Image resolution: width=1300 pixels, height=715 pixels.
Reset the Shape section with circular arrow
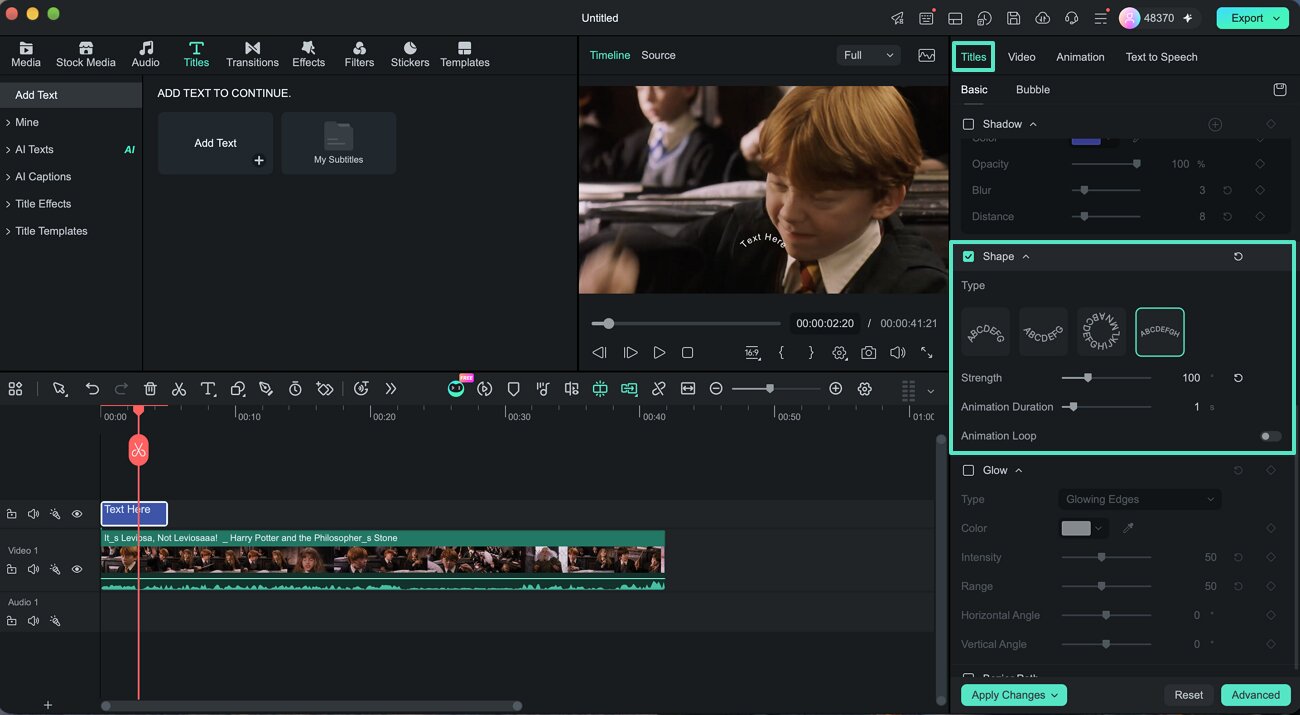point(1238,257)
